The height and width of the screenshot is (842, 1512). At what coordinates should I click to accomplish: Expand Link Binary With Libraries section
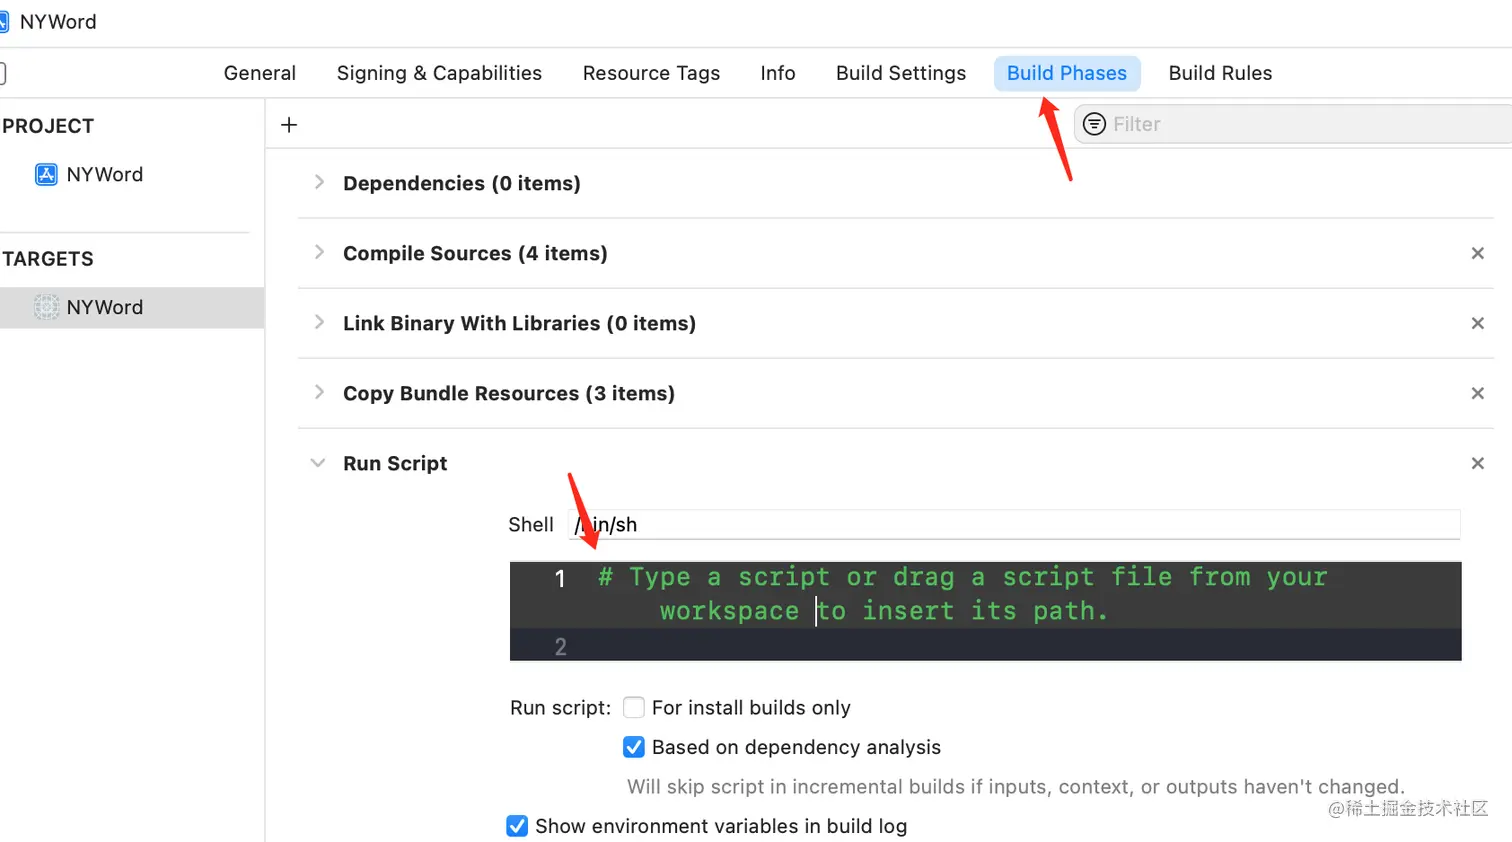coord(319,322)
